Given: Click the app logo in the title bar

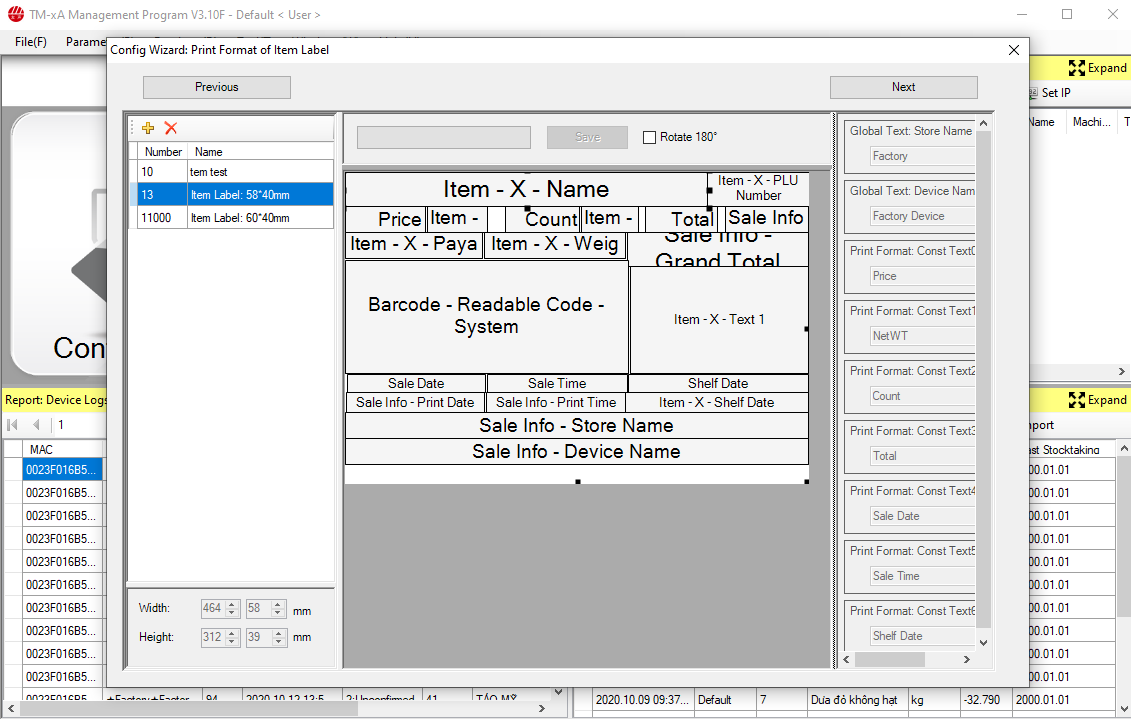Looking at the screenshot, I should coord(14,15).
